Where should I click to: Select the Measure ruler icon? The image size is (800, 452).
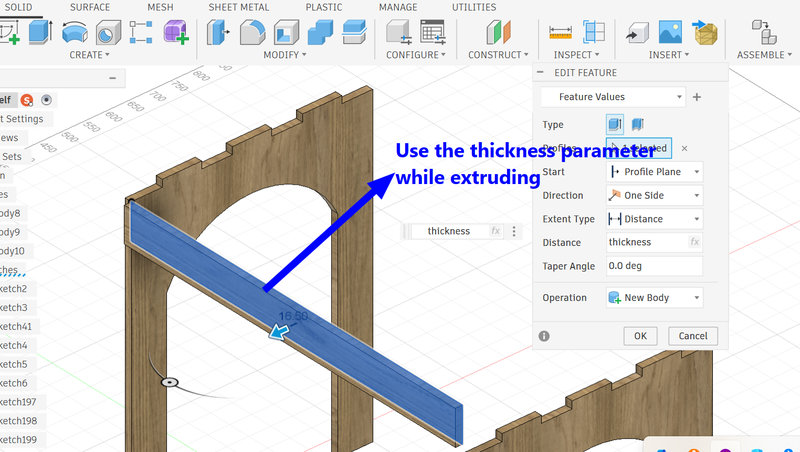coord(560,32)
